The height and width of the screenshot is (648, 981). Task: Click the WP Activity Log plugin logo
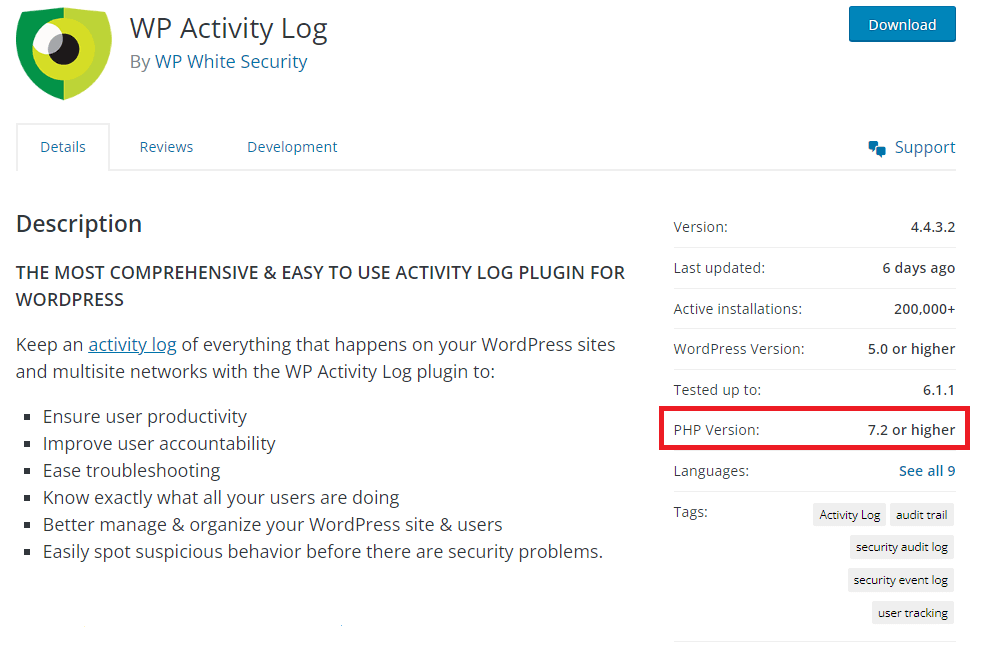63,52
